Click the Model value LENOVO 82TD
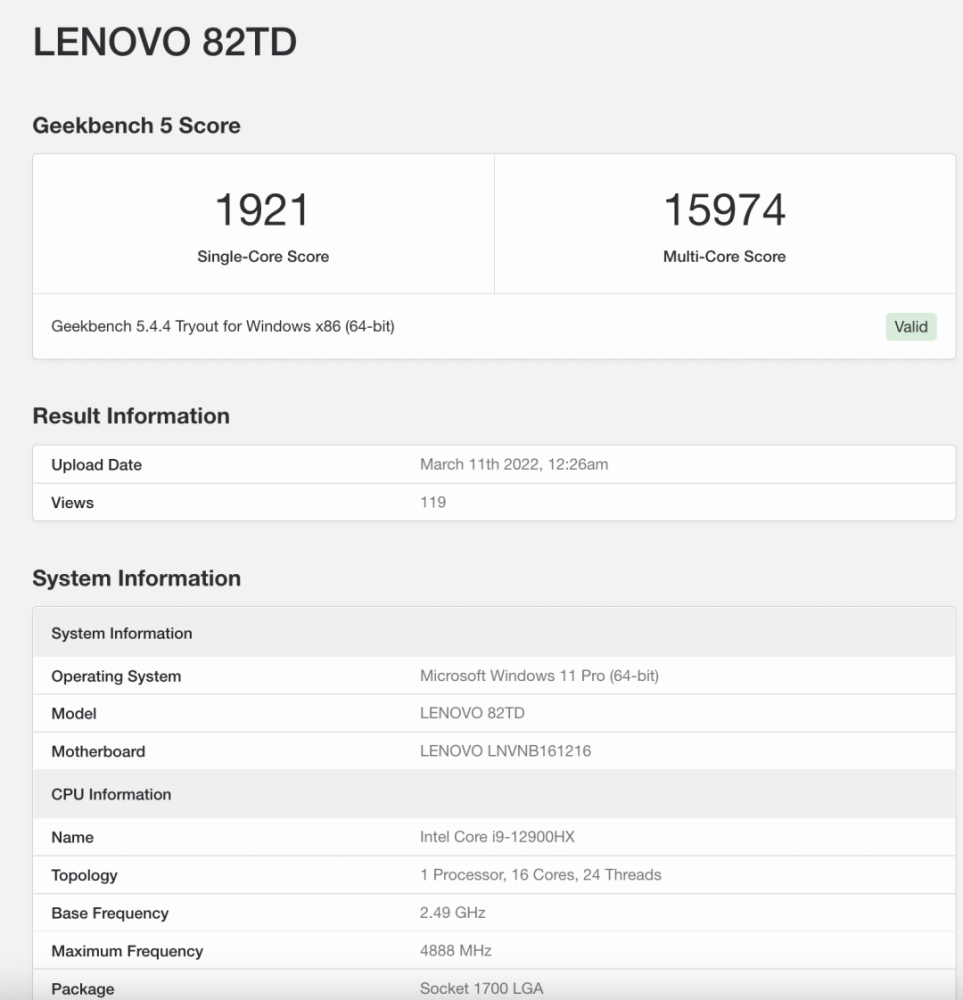963x1000 pixels. pos(472,714)
